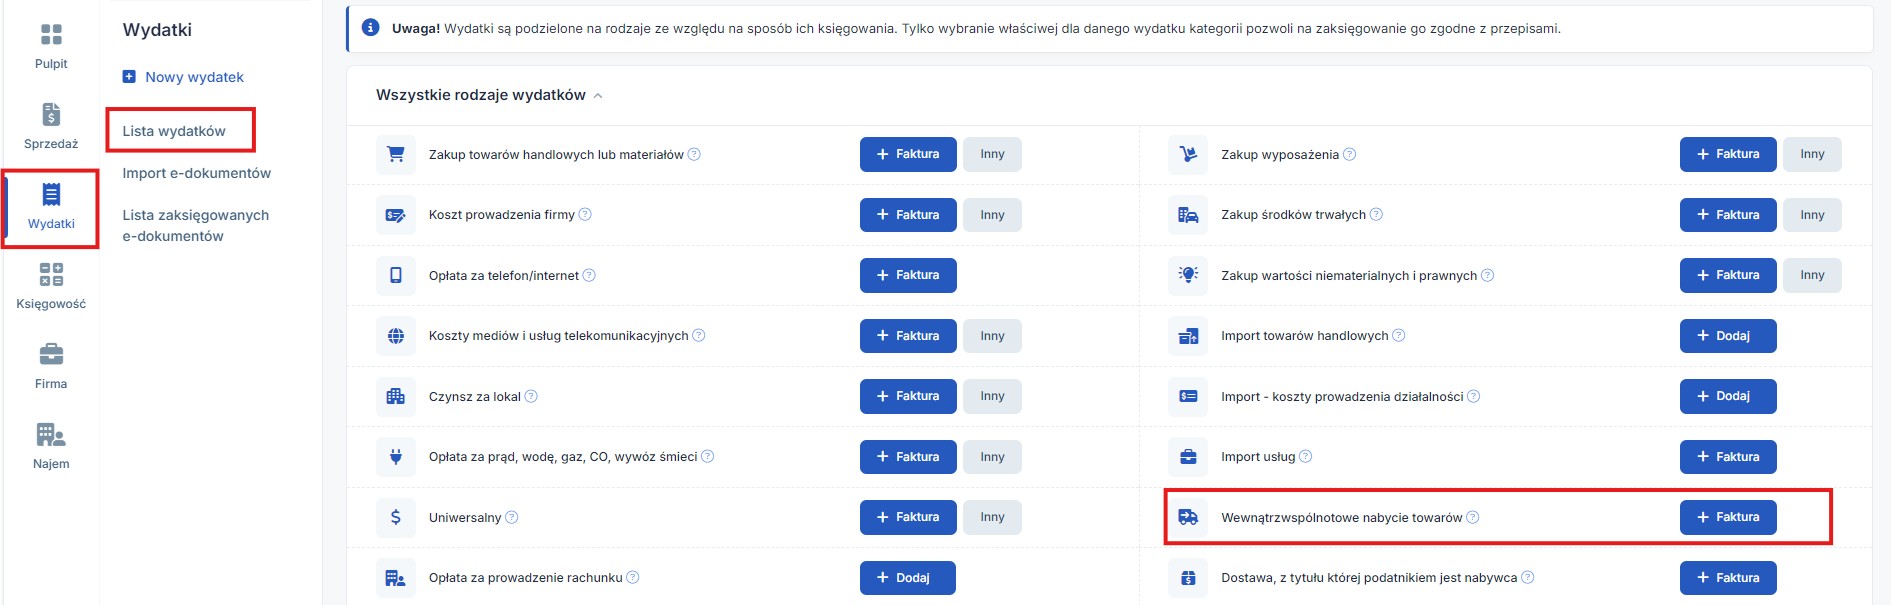Viewport: 1891px width, 605px height.
Task: Click help icon beside Zakup wyposażenia
Action: click(x=1349, y=154)
